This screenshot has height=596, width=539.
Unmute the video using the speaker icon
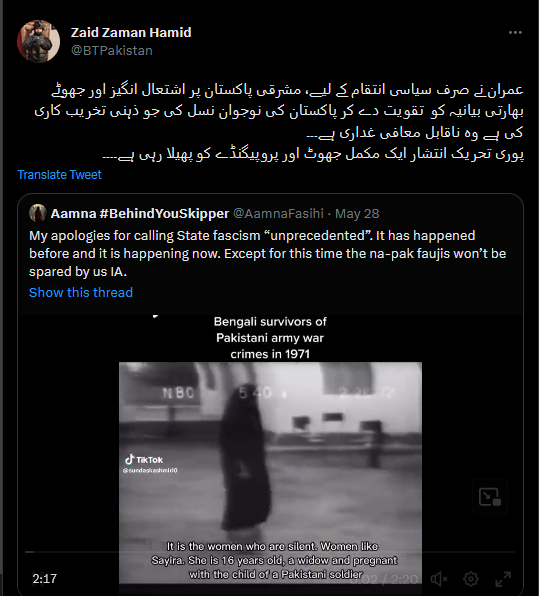pyautogui.click(x=439, y=579)
